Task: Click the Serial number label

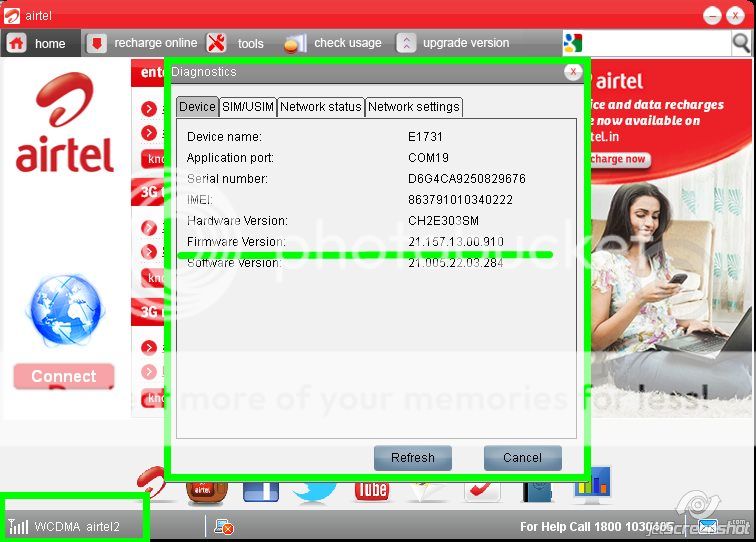Action: [x=227, y=179]
